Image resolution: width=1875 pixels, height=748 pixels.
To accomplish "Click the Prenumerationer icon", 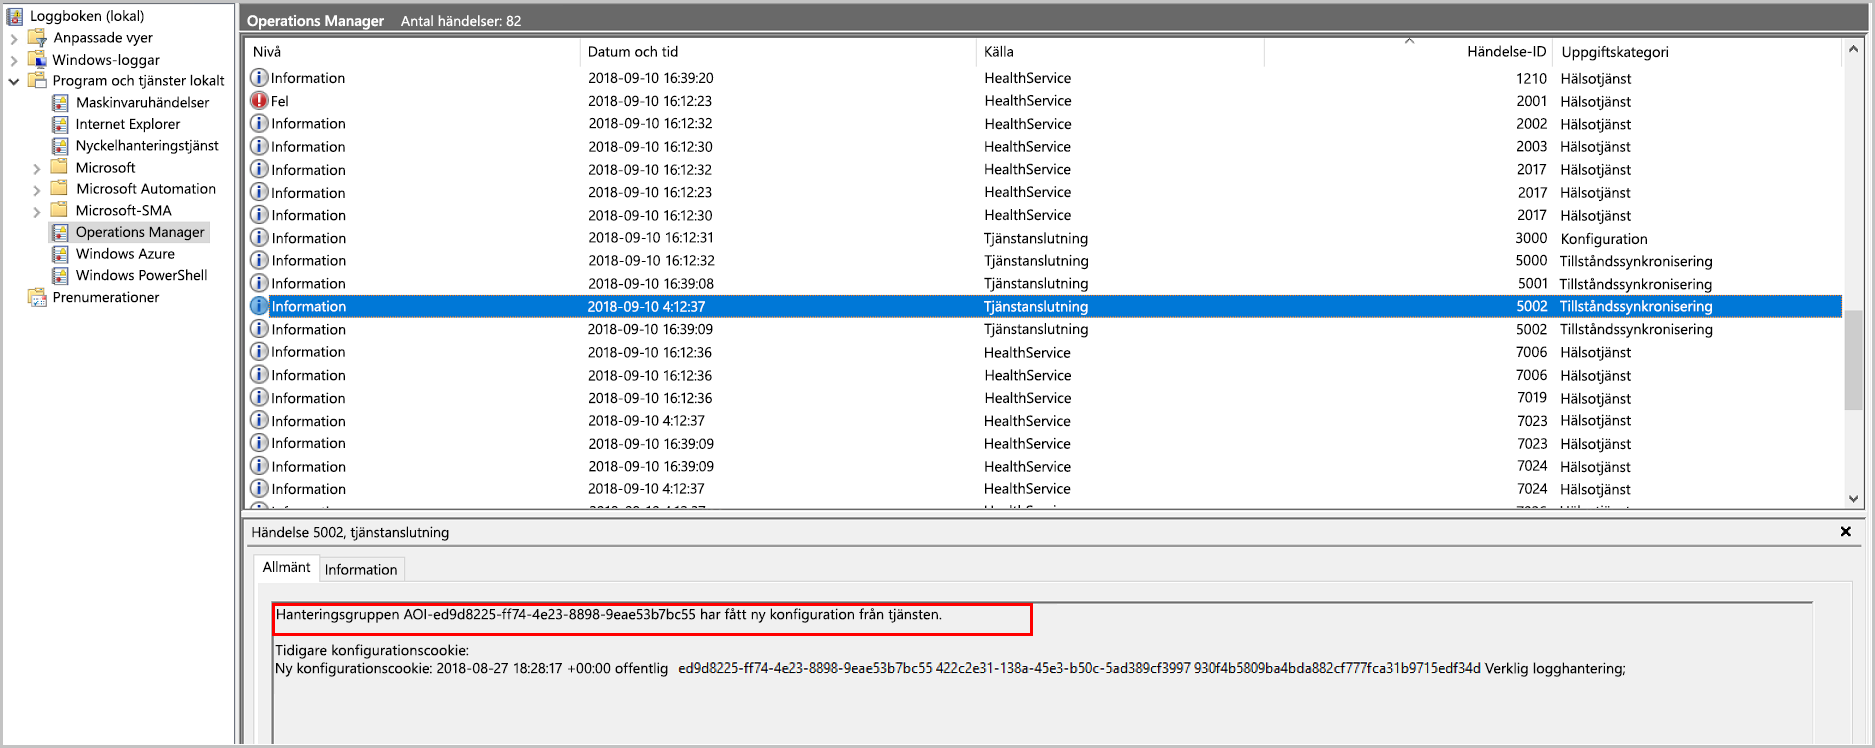I will tap(37, 297).
